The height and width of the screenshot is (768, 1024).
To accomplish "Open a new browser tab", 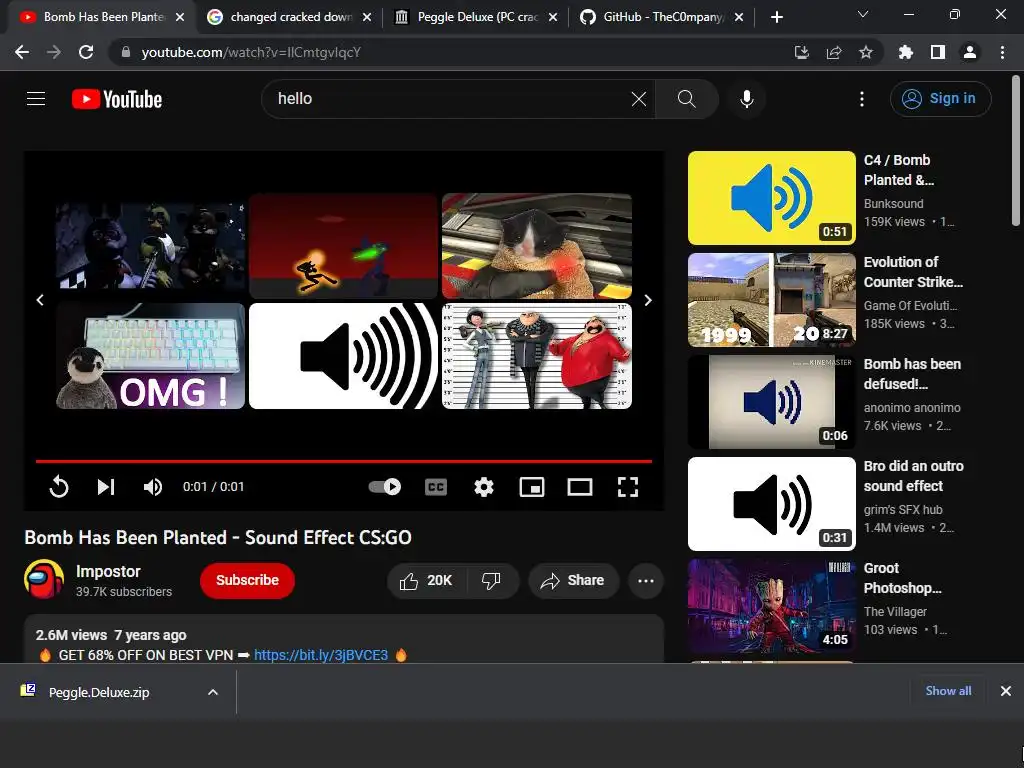I will [776, 17].
